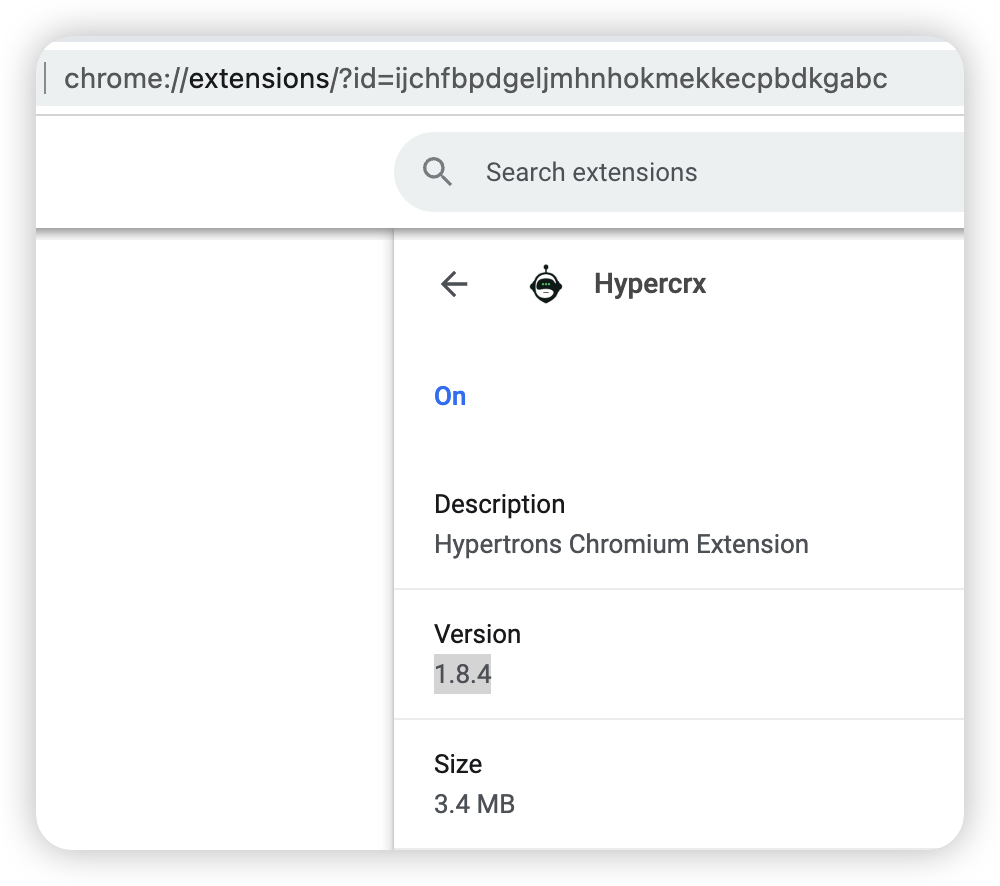Select the Hypercrx extension logo next to its name
1000x886 pixels.
click(x=546, y=284)
